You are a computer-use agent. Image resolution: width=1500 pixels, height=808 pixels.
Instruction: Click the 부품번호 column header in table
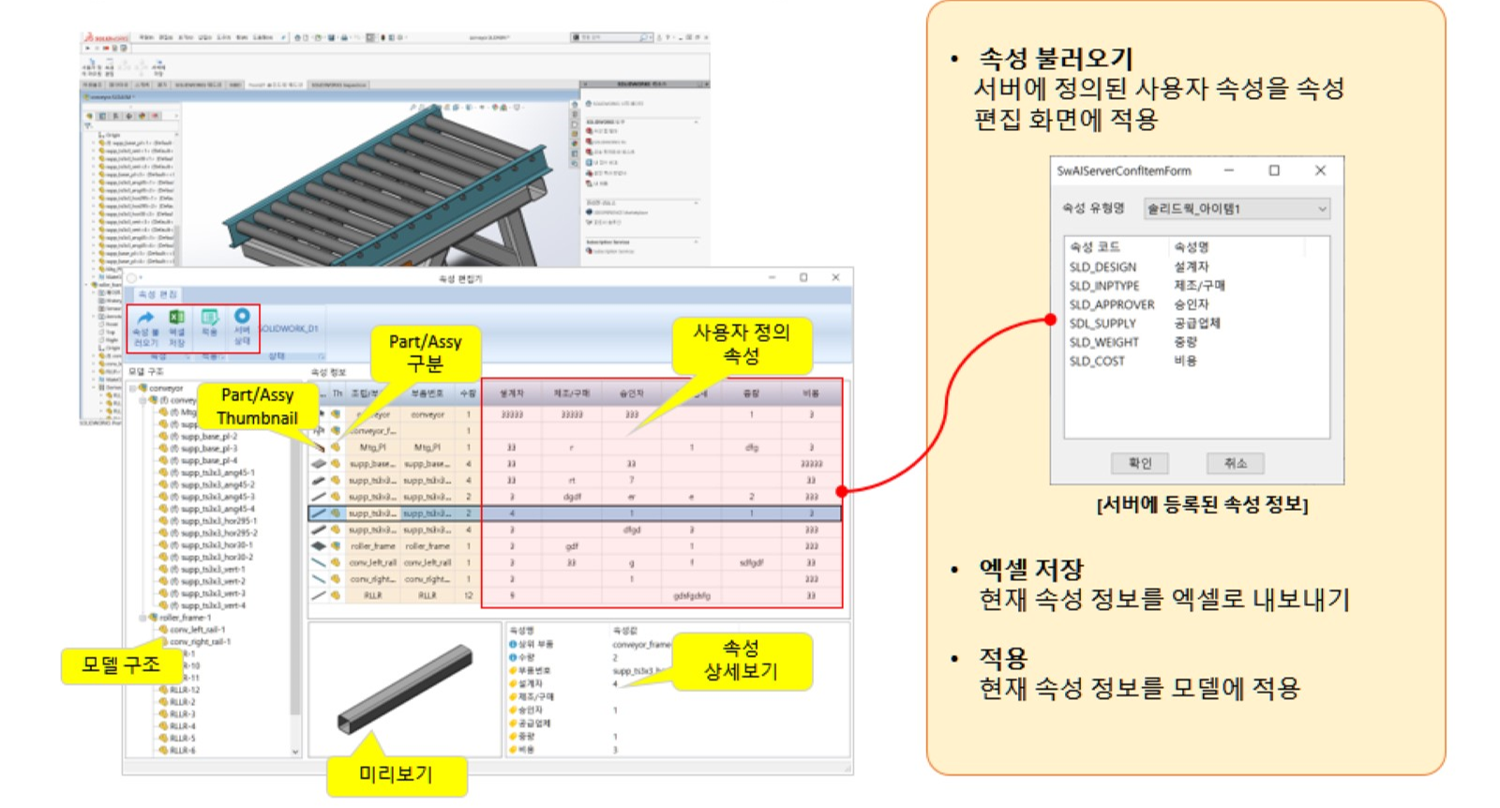427,393
